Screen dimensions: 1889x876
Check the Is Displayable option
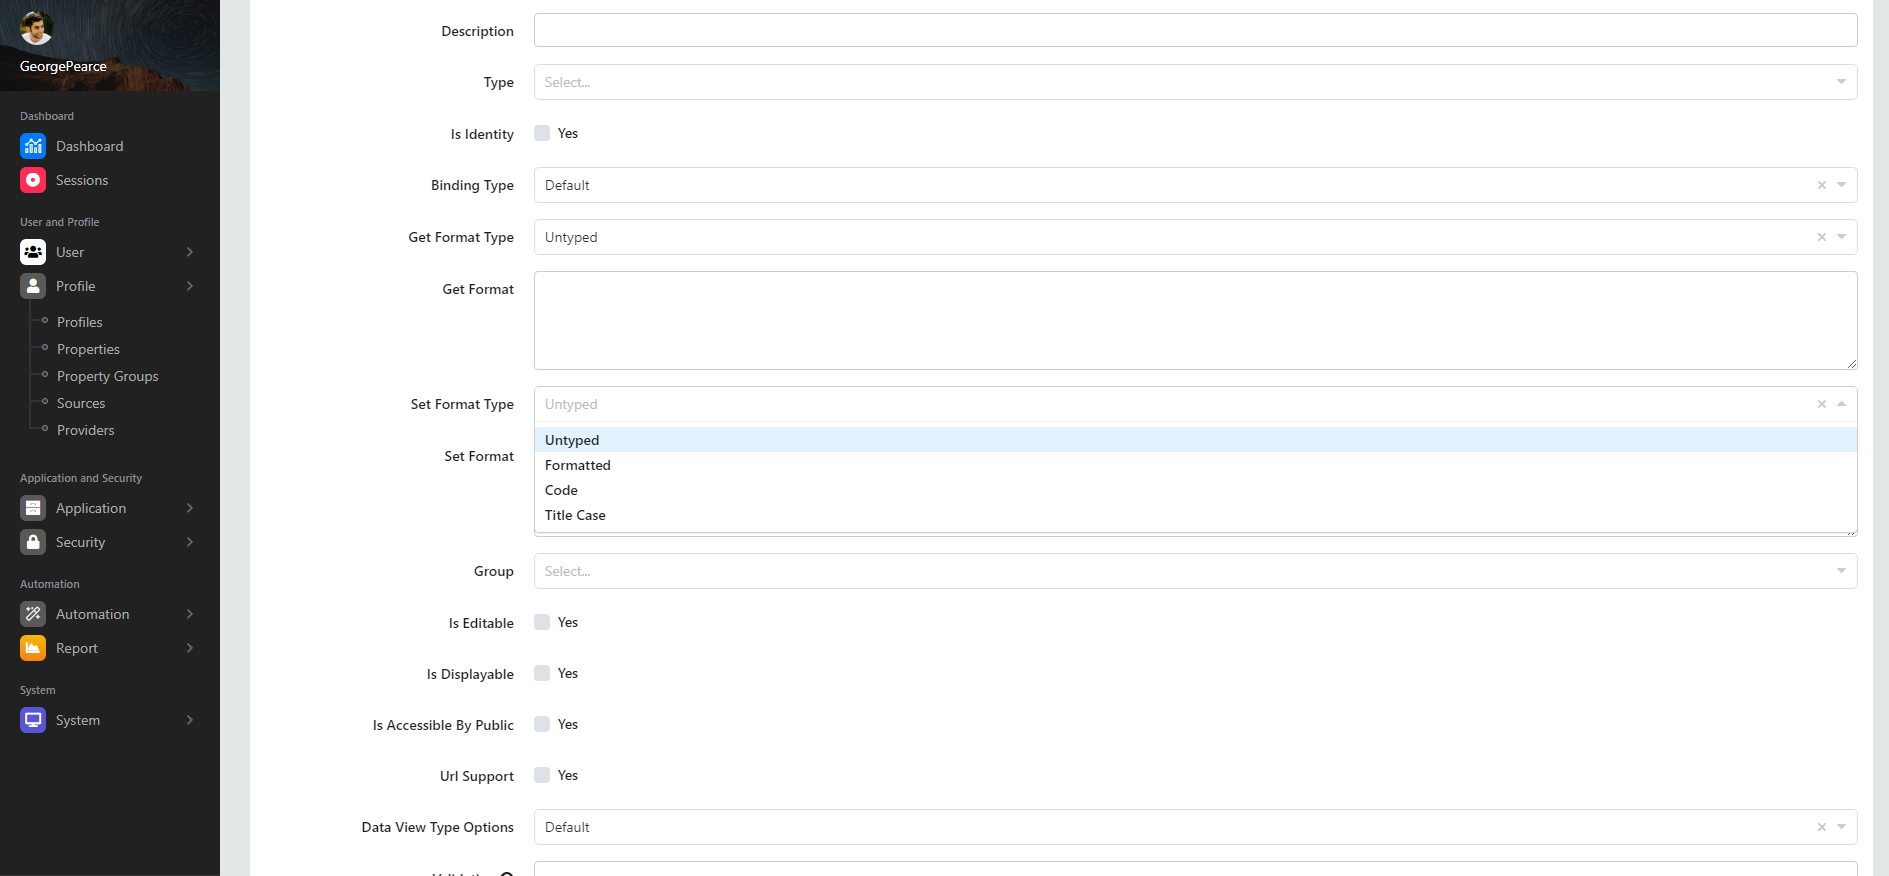tap(542, 673)
